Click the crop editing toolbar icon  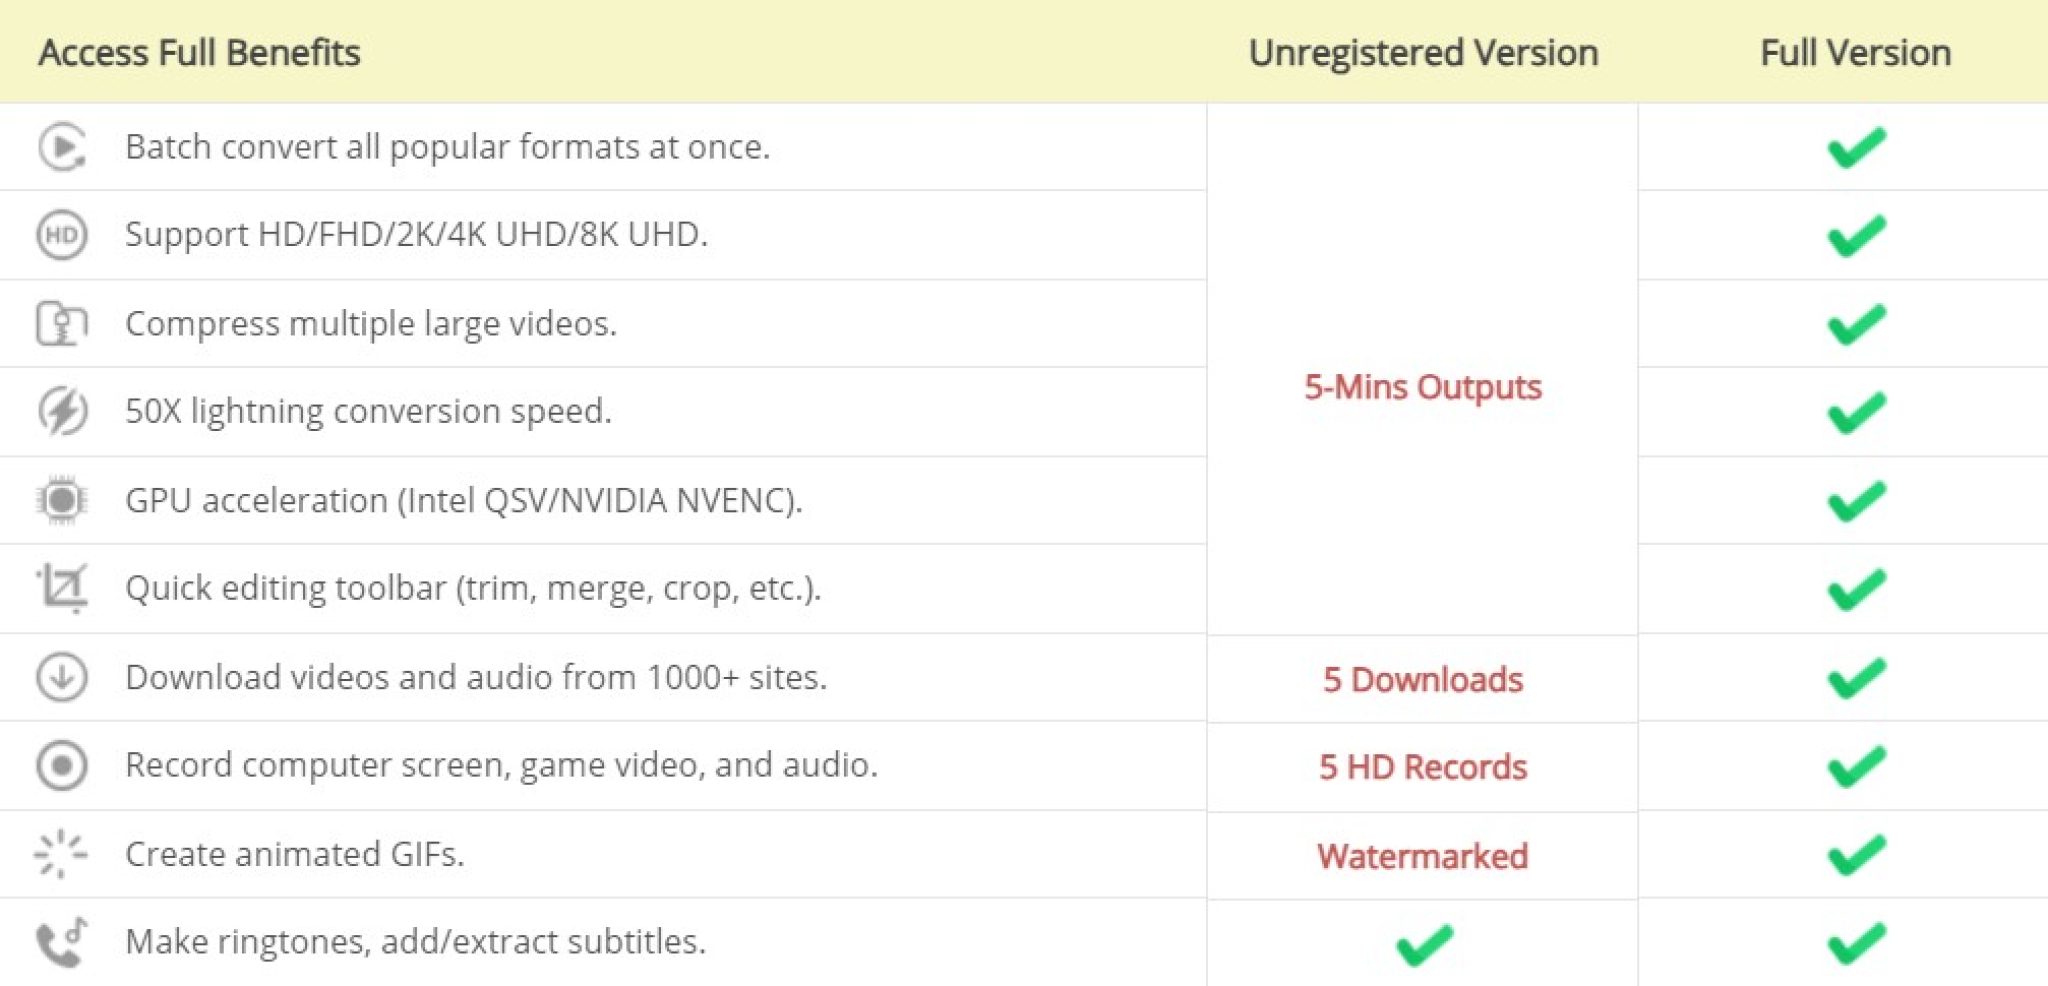click(x=62, y=588)
